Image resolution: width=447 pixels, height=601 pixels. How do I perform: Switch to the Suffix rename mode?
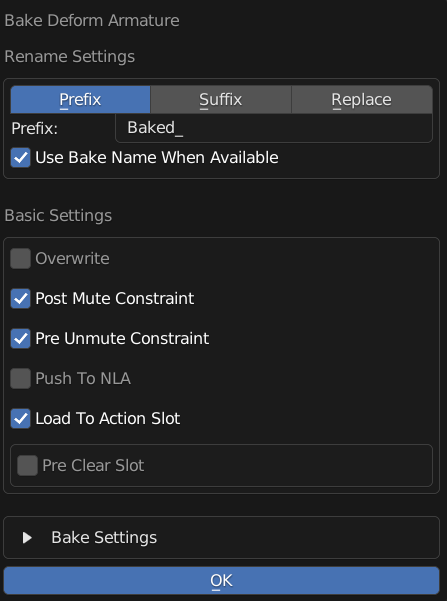[x=221, y=100]
